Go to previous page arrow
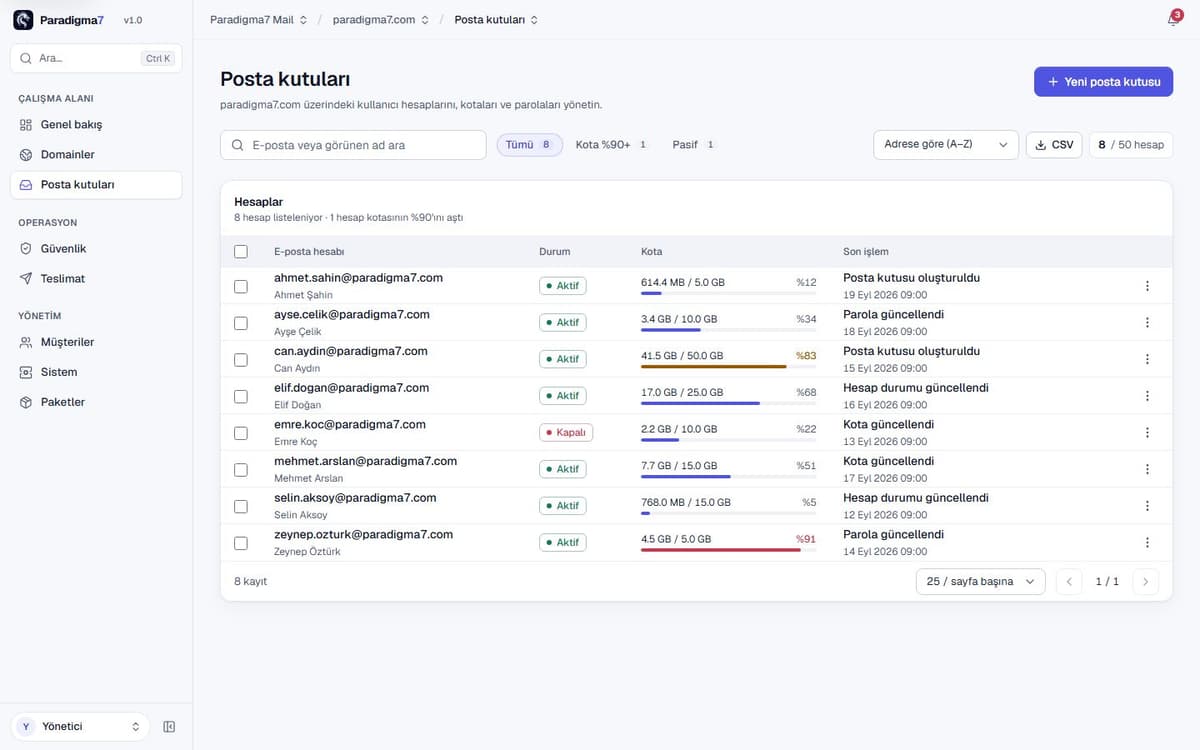The height and width of the screenshot is (750, 1200). click(1069, 581)
